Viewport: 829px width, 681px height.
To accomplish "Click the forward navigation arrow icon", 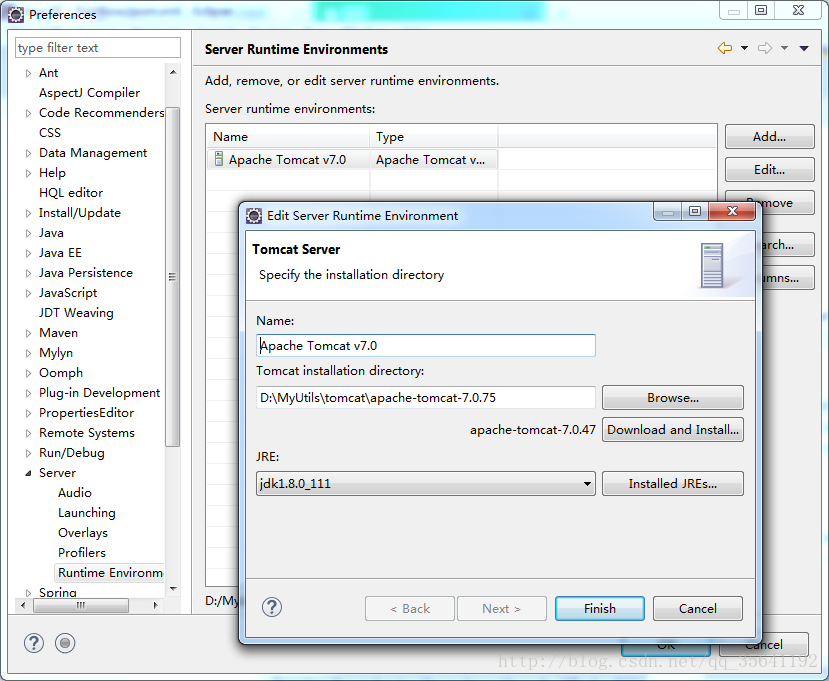I will (765, 48).
